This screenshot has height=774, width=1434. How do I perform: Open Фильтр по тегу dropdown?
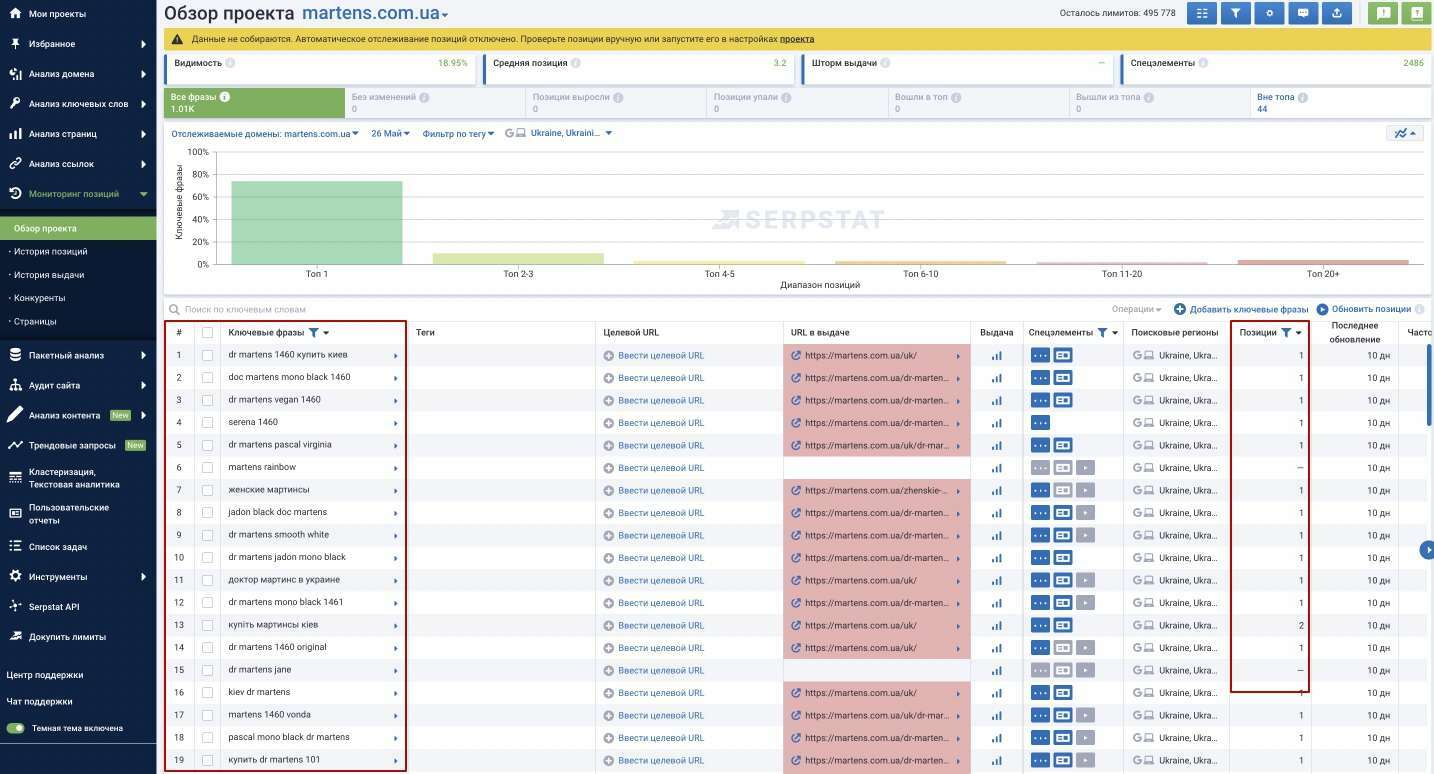[459, 134]
